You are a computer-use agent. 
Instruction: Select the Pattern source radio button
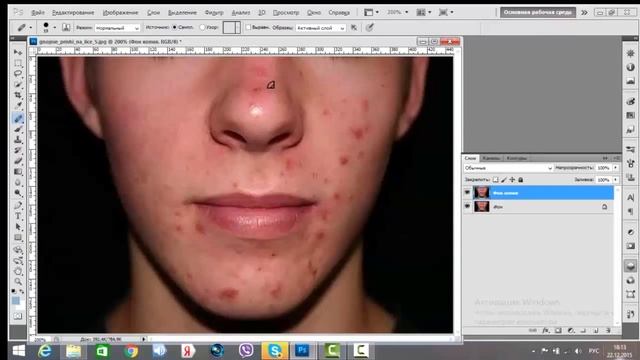[x=202, y=27]
